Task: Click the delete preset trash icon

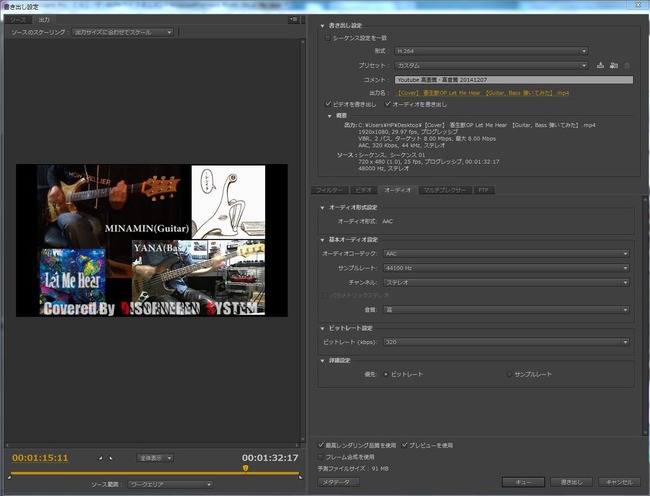Action: tap(627, 65)
